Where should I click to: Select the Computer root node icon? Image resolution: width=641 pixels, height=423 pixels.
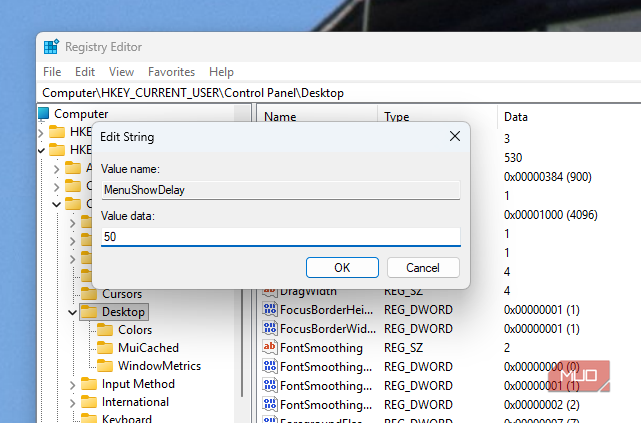point(43,113)
